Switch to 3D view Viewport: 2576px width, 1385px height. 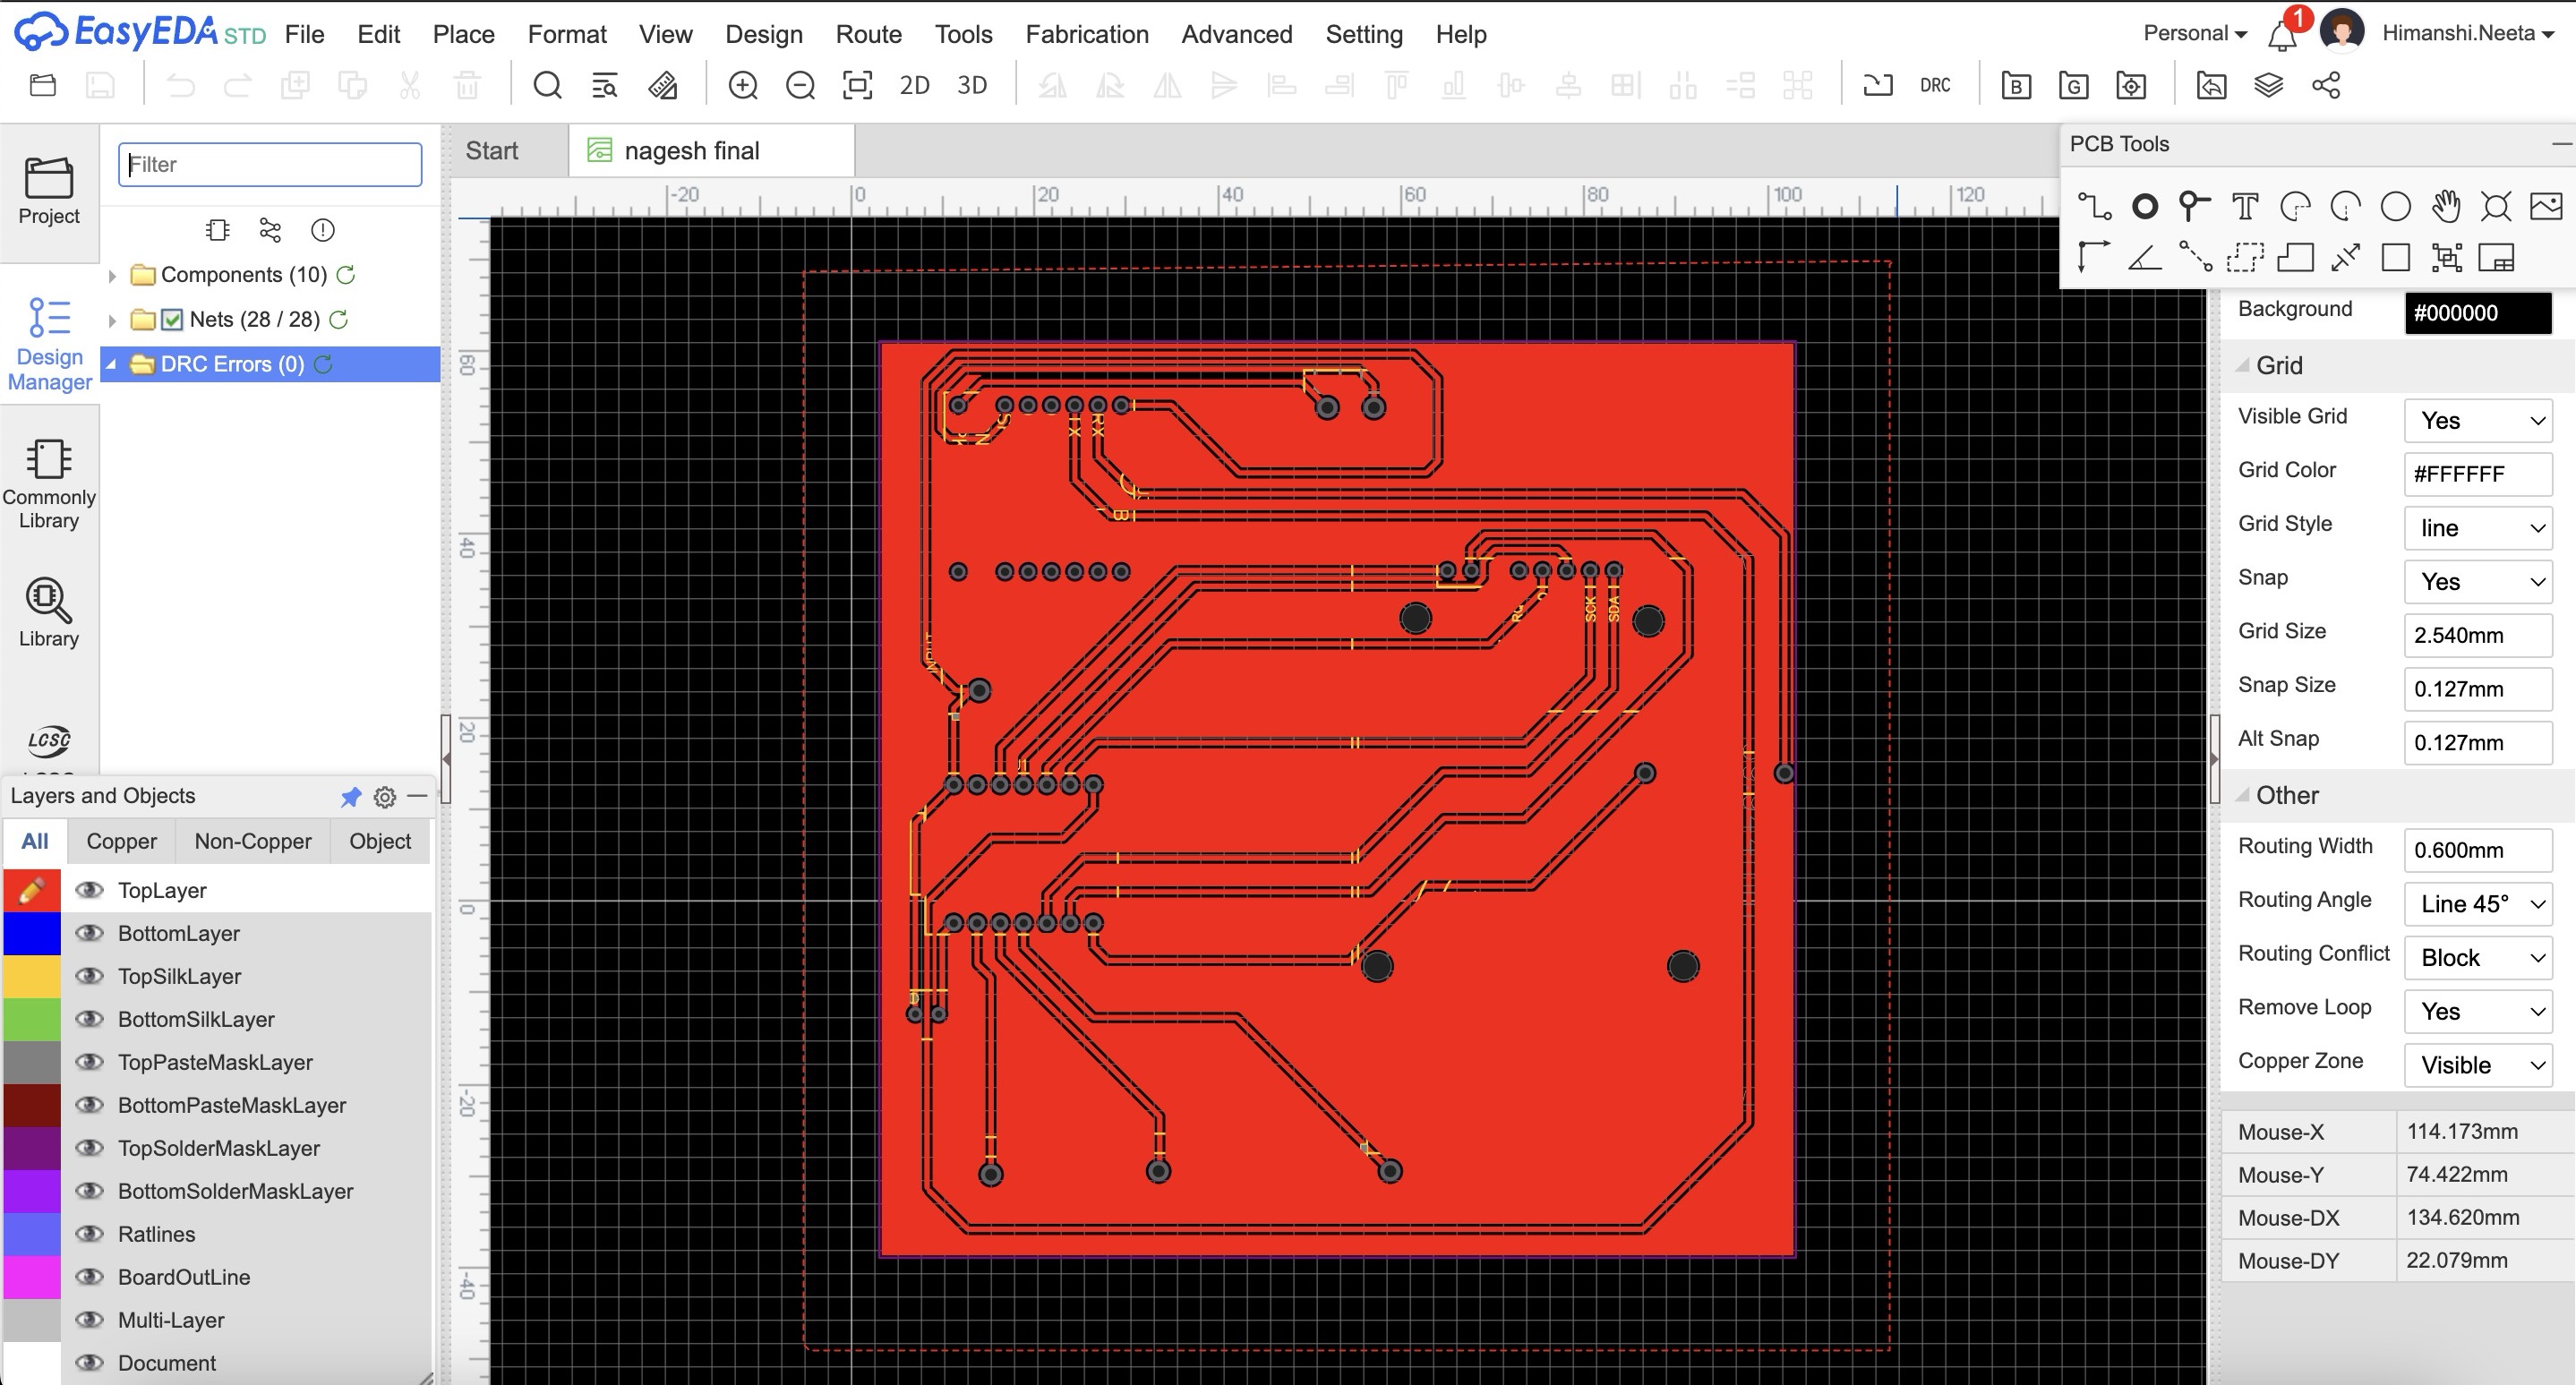click(972, 86)
